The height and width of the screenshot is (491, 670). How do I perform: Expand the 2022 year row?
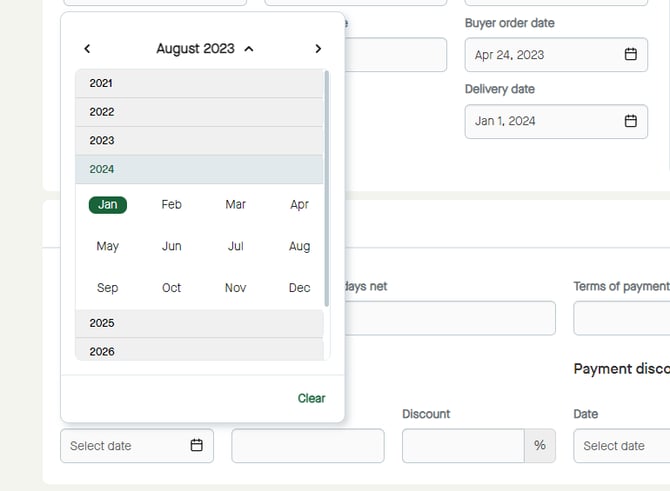(x=199, y=112)
